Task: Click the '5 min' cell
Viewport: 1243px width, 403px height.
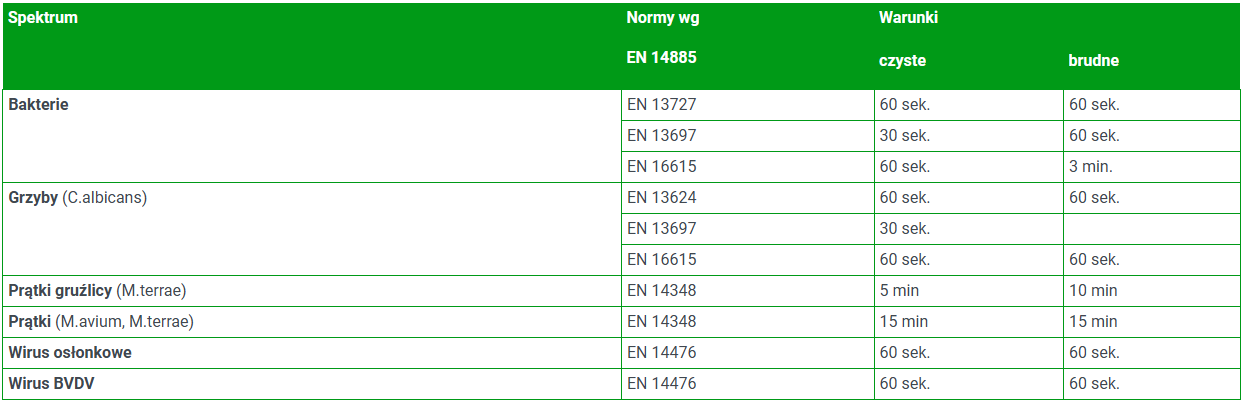Action: pos(899,290)
